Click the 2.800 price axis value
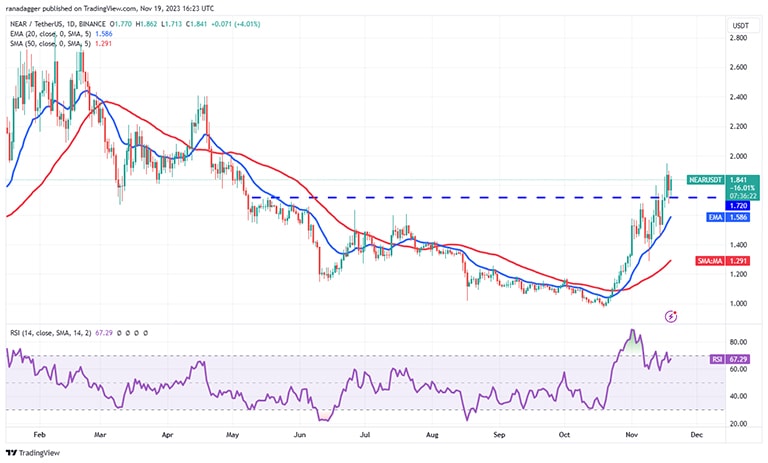768x463 pixels. [738, 38]
